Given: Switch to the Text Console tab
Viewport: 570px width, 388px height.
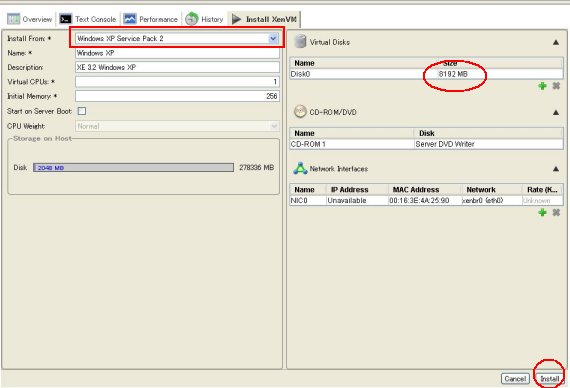Looking at the screenshot, I should click(x=88, y=19).
